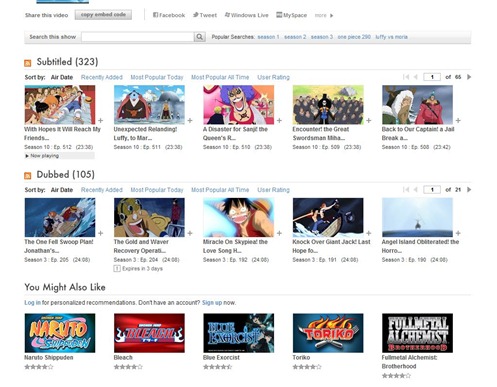Focus the Search this show field
The image size is (497, 387).
pos(137,37)
